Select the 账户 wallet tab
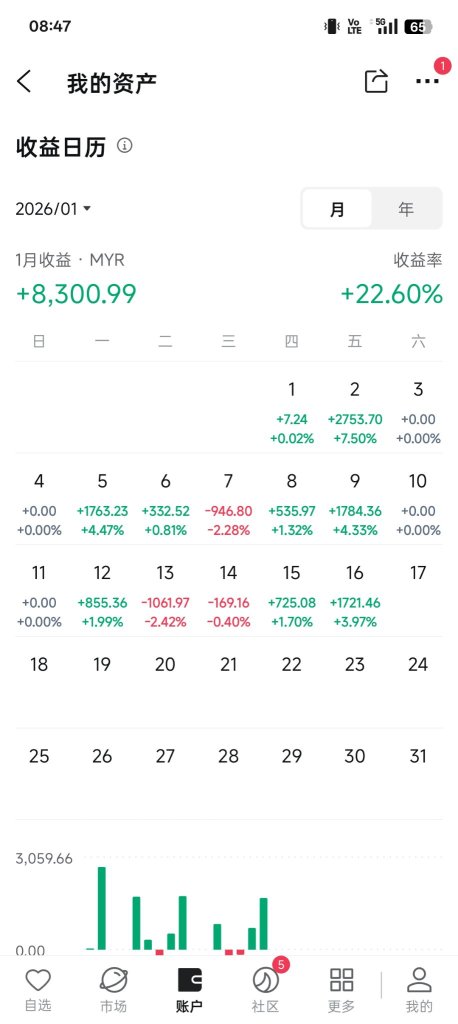 189,990
